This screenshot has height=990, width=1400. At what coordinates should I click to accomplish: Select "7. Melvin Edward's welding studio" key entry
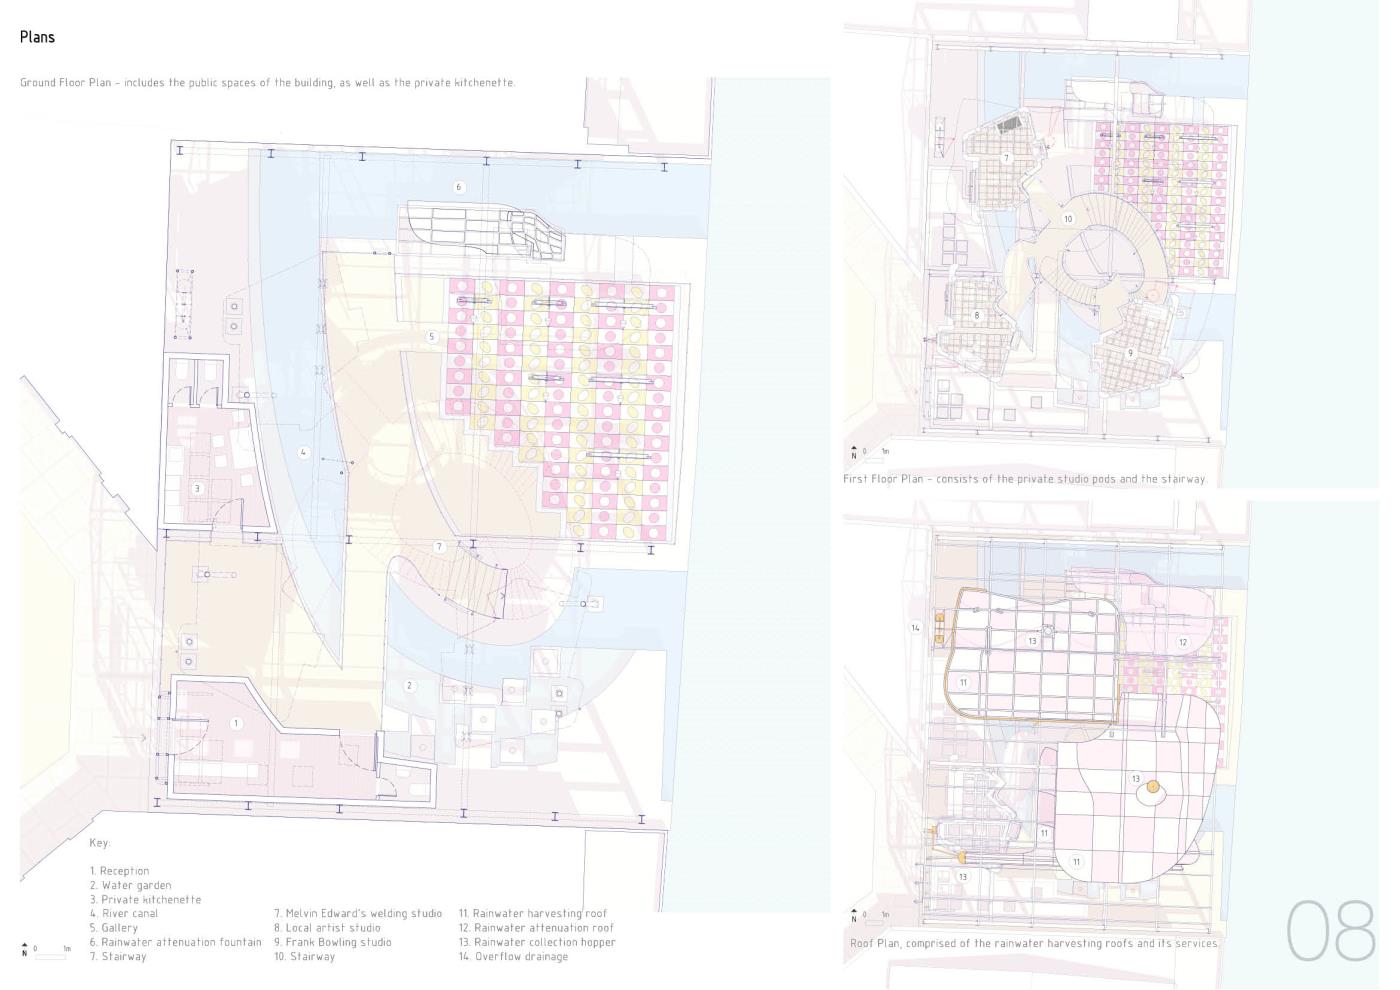[358, 914]
